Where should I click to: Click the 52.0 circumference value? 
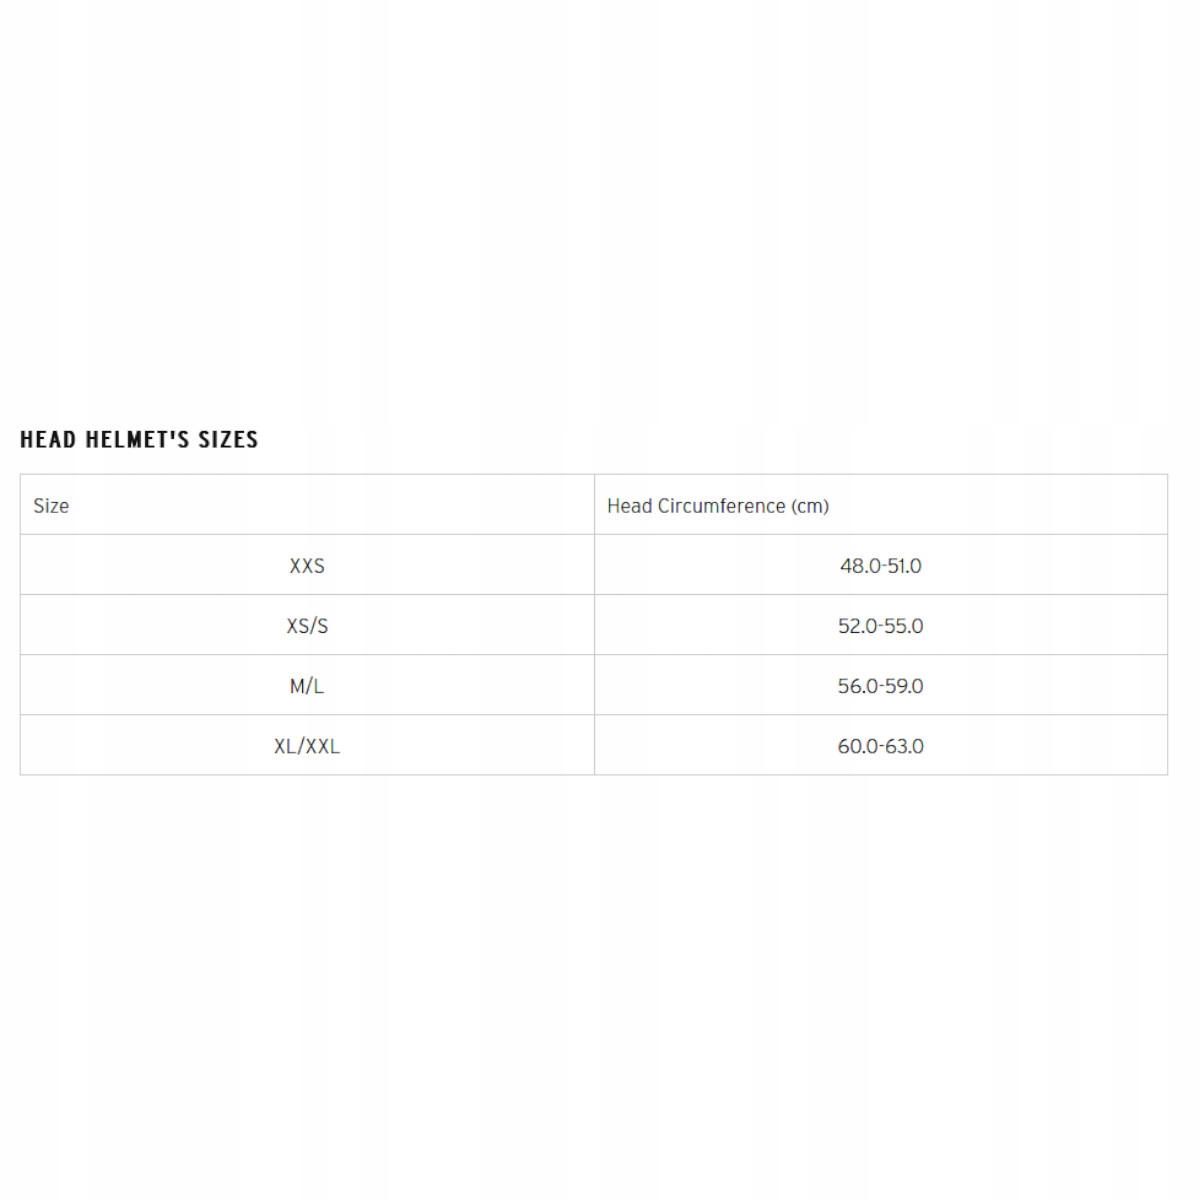point(858,626)
